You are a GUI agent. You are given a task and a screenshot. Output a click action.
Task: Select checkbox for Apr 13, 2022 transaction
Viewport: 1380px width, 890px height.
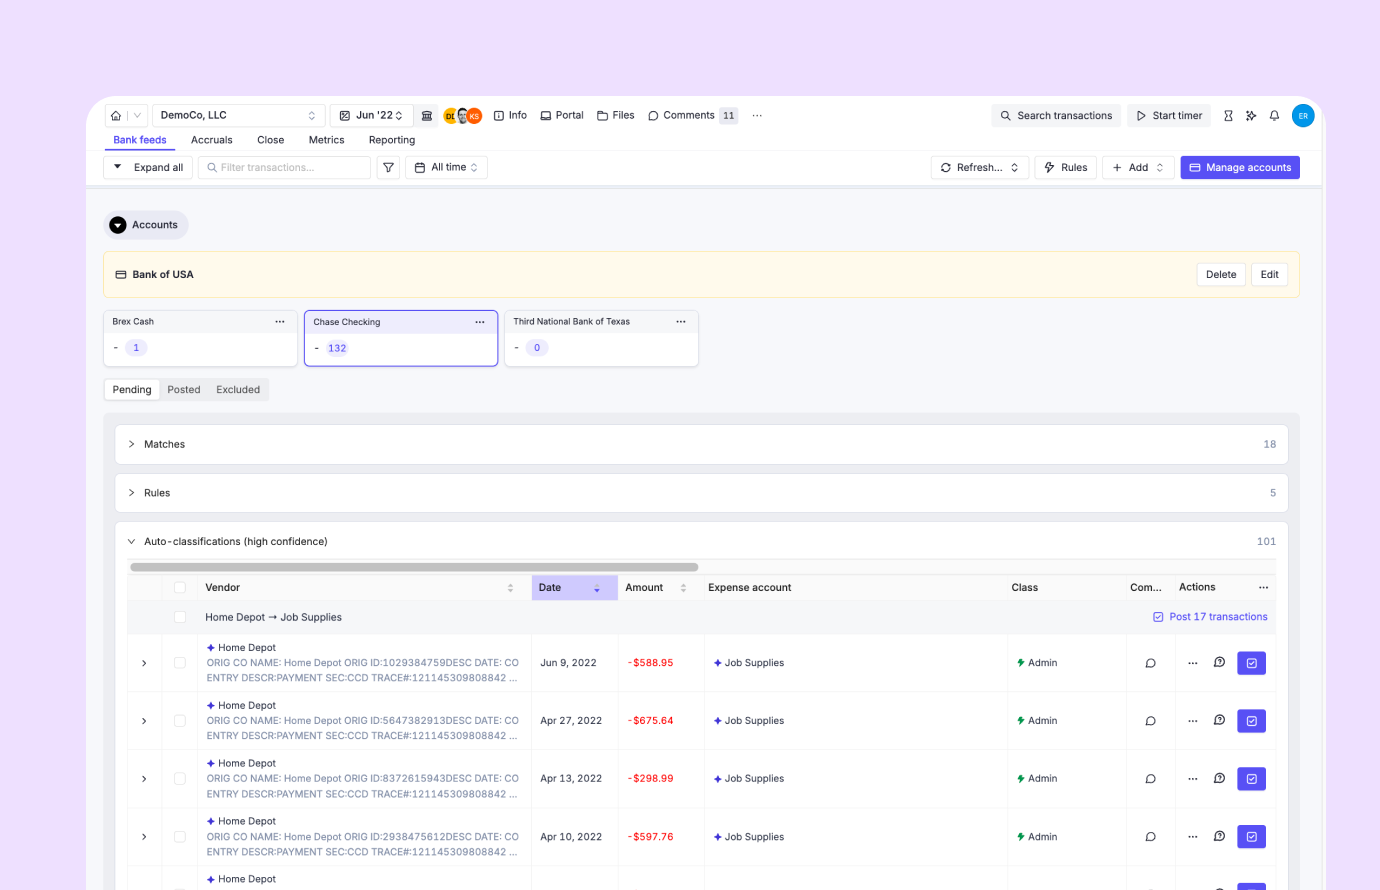pyautogui.click(x=180, y=779)
